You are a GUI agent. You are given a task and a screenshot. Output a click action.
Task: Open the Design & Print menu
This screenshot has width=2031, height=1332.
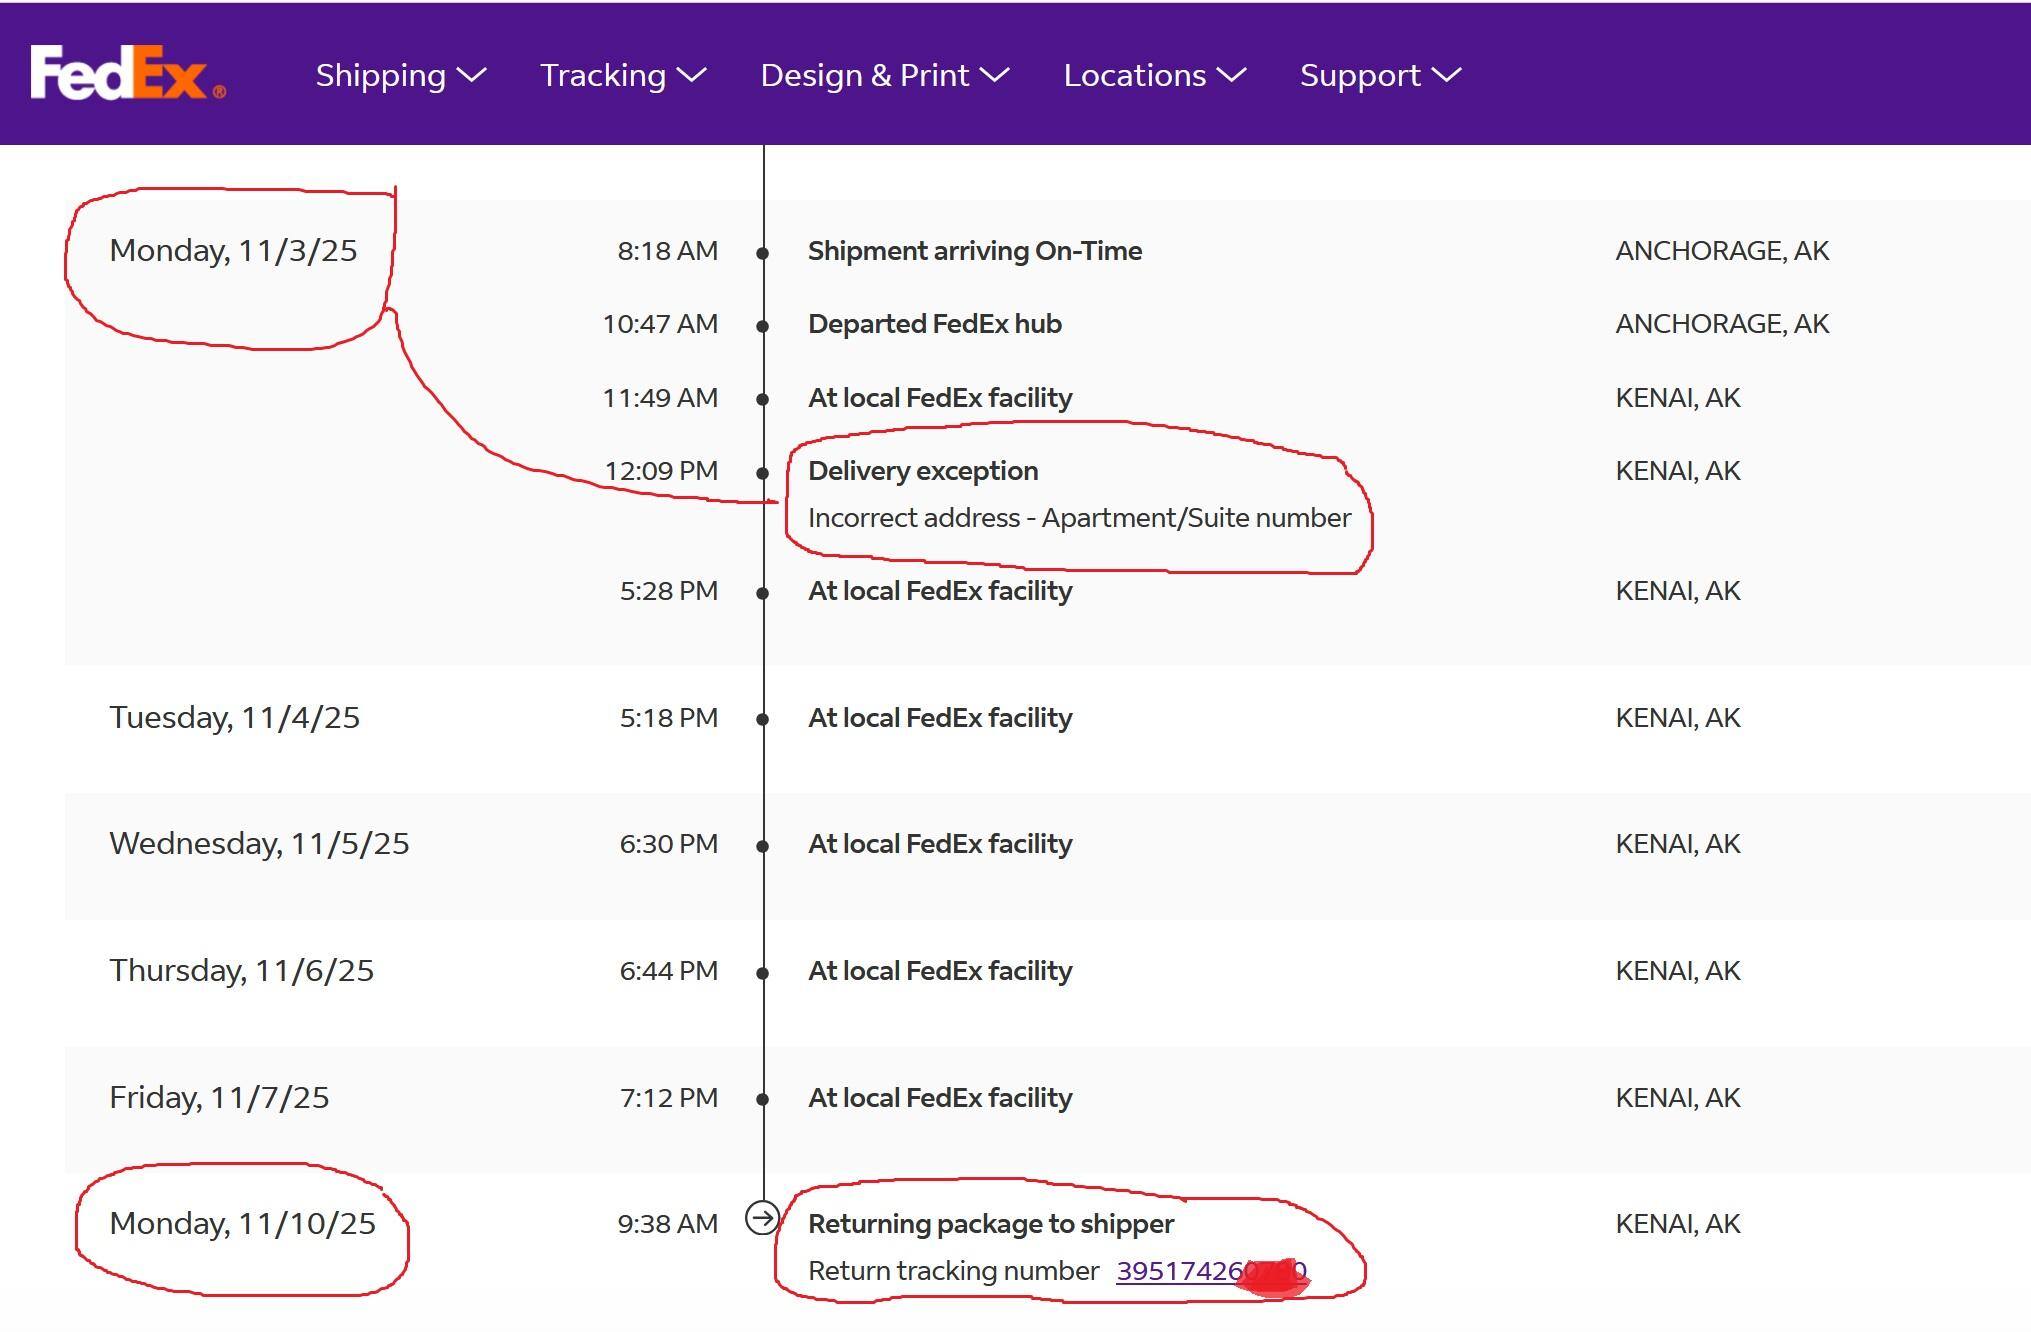(864, 75)
